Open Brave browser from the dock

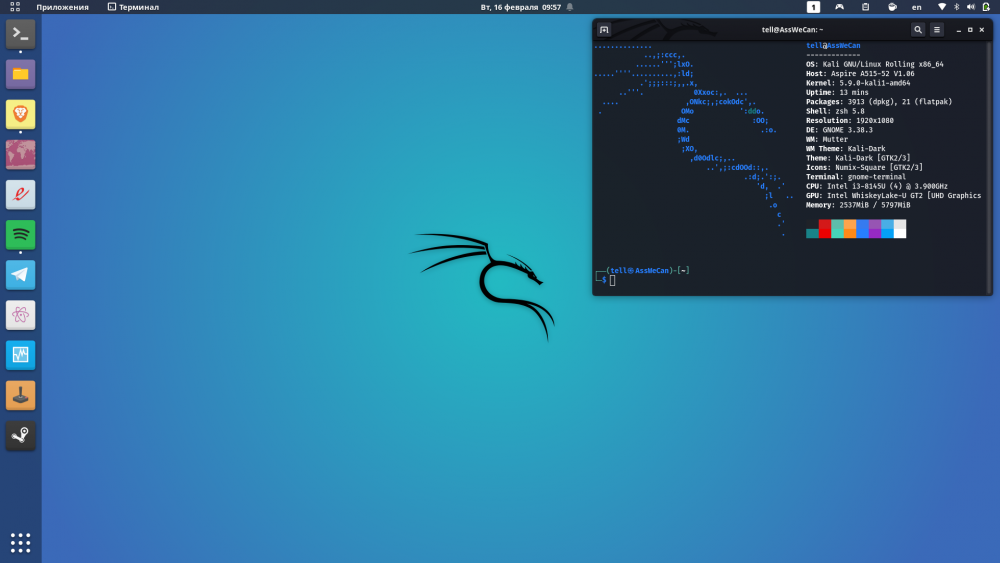pos(20,114)
